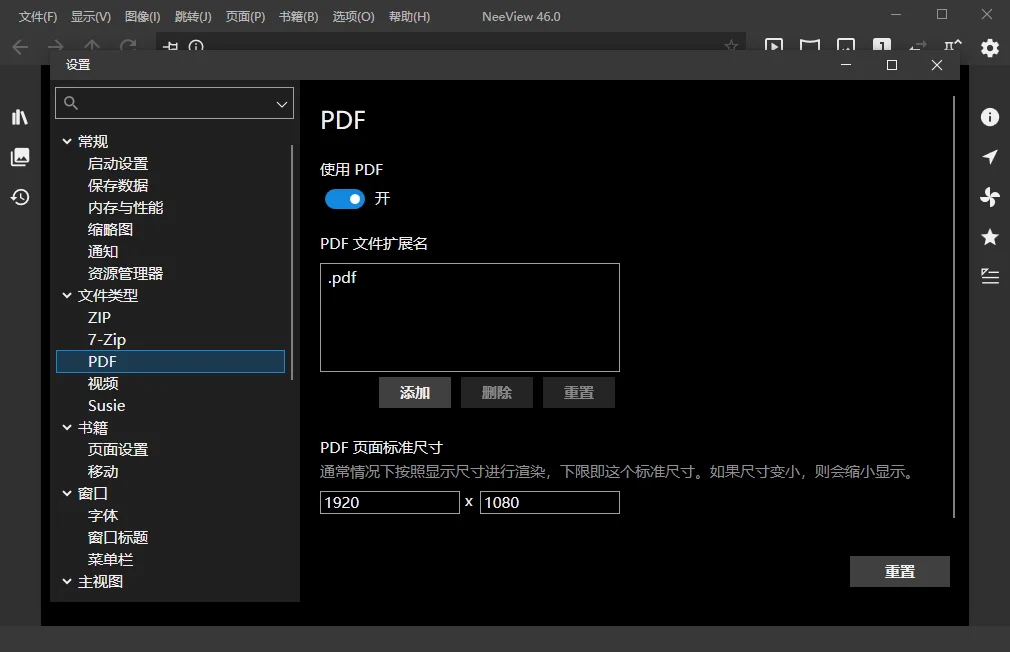Select the PDF item in settings tree
This screenshot has height=652, width=1010.
point(171,361)
